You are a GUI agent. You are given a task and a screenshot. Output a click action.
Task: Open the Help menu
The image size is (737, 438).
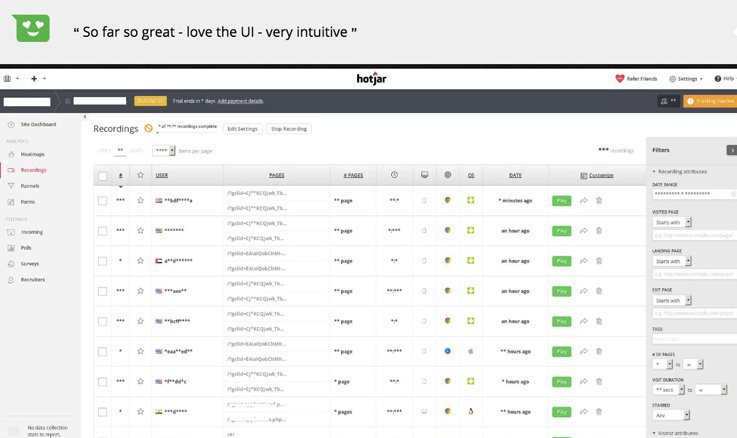(x=724, y=78)
